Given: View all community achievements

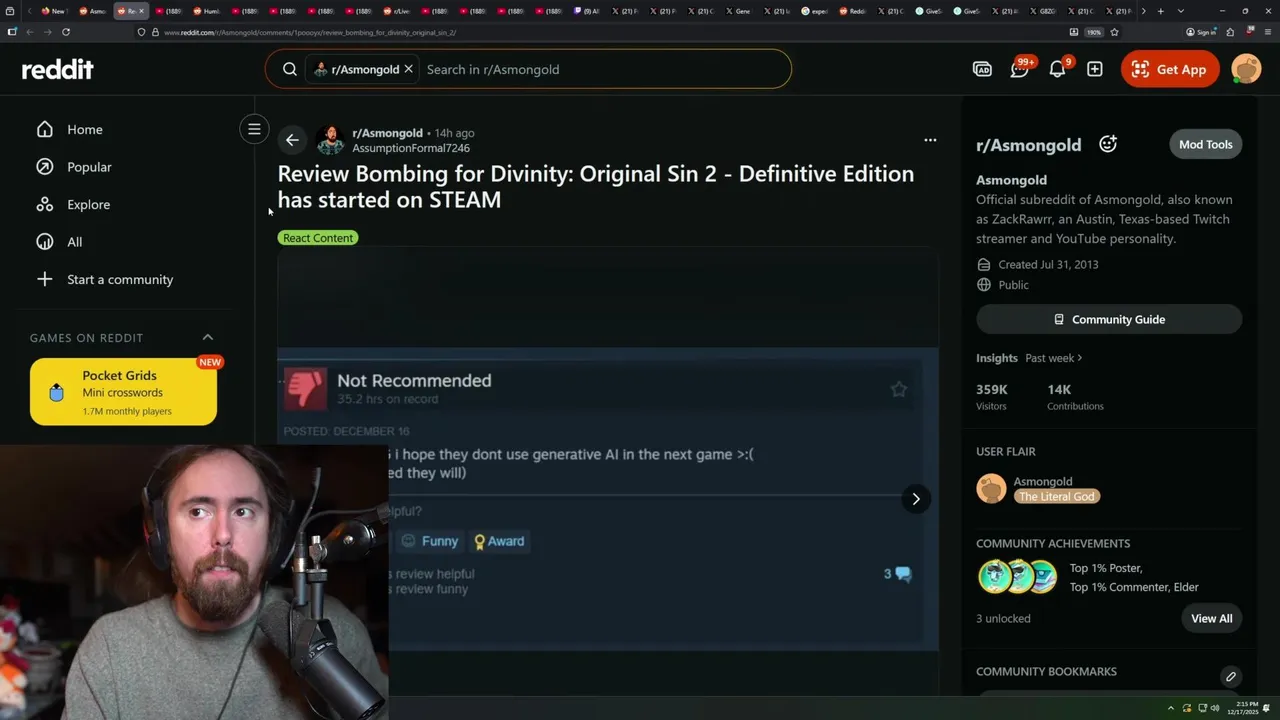Looking at the screenshot, I should pos(1211,618).
